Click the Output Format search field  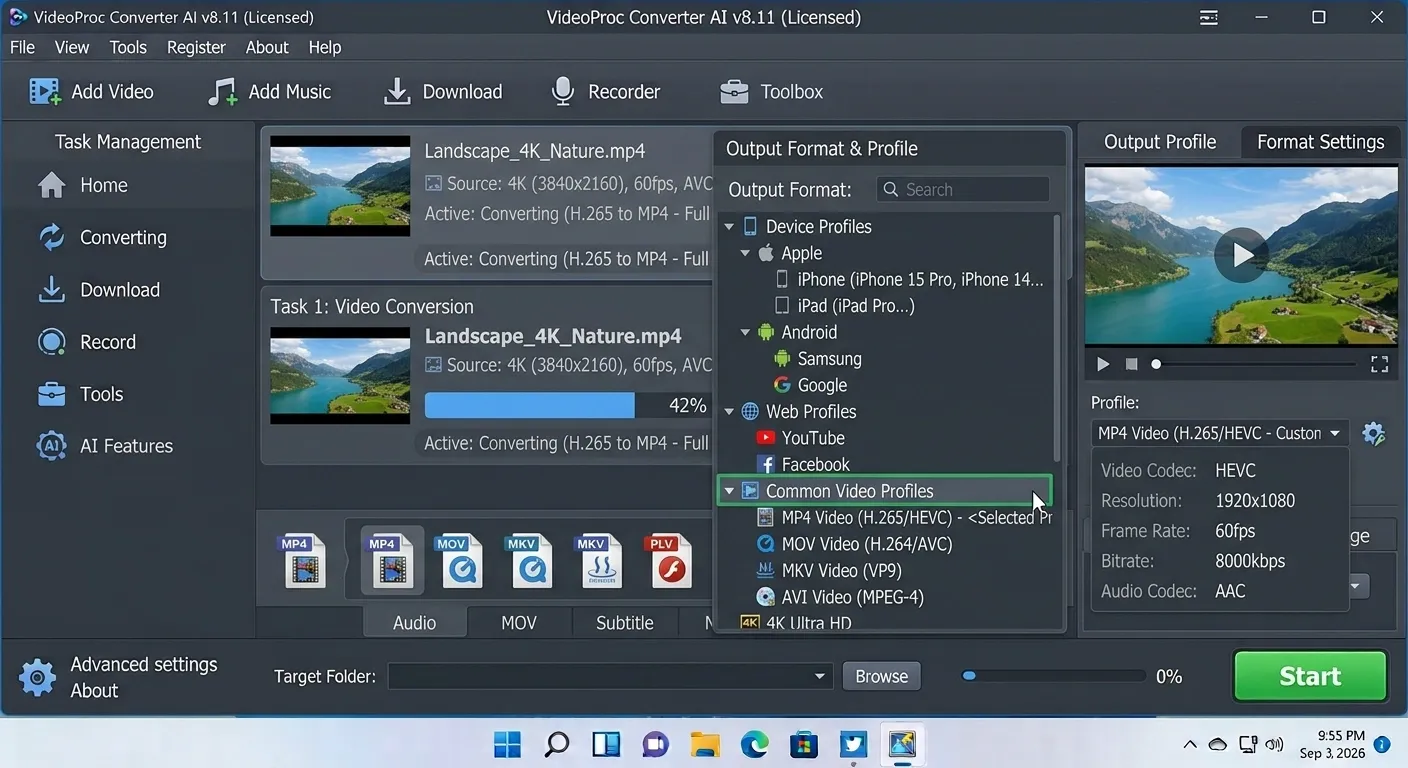pos(963,189)
